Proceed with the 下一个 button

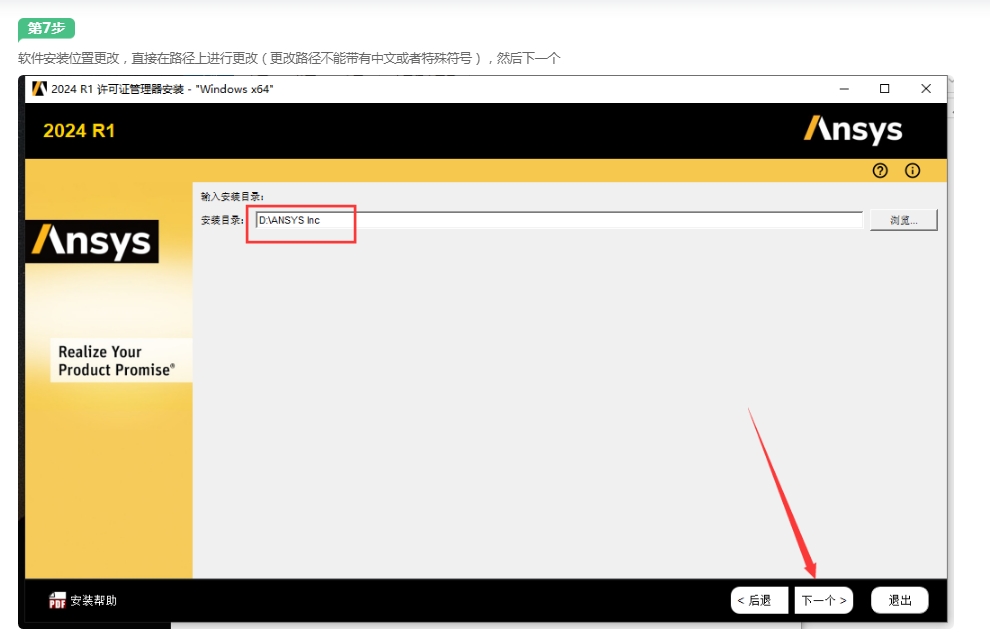(824, 600)
